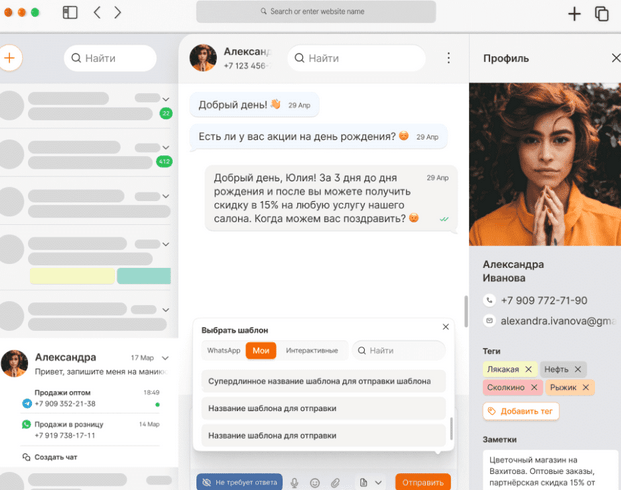Click the alexandra.ivanova email address
This screenshot has height=490, width=621.
pos(558,321)
